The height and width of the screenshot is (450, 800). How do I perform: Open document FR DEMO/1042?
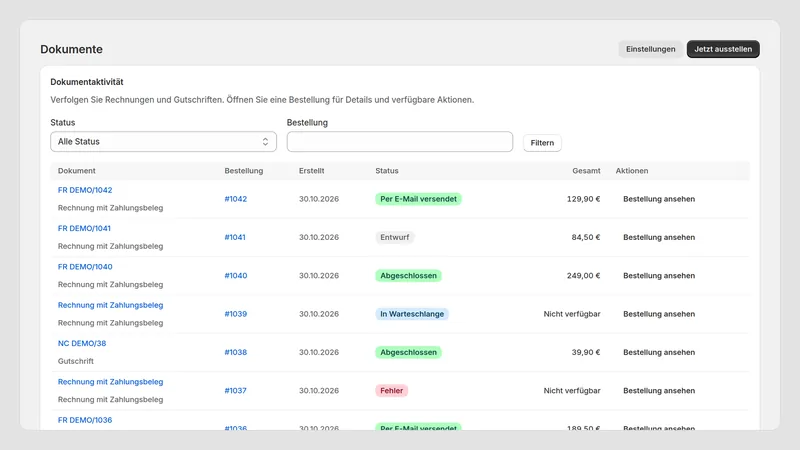[85, 190]
